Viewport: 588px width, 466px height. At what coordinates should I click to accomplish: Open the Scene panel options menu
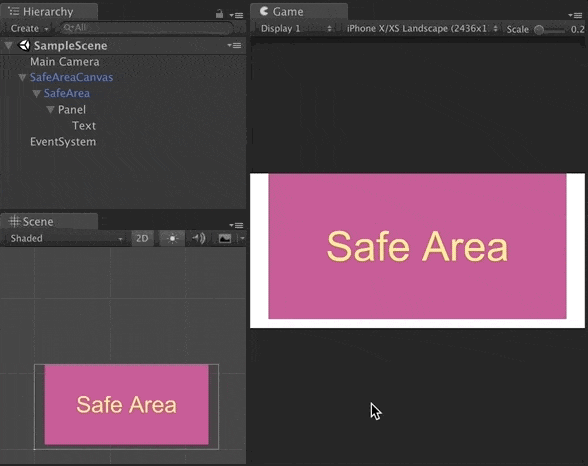(x=236, y=225)
